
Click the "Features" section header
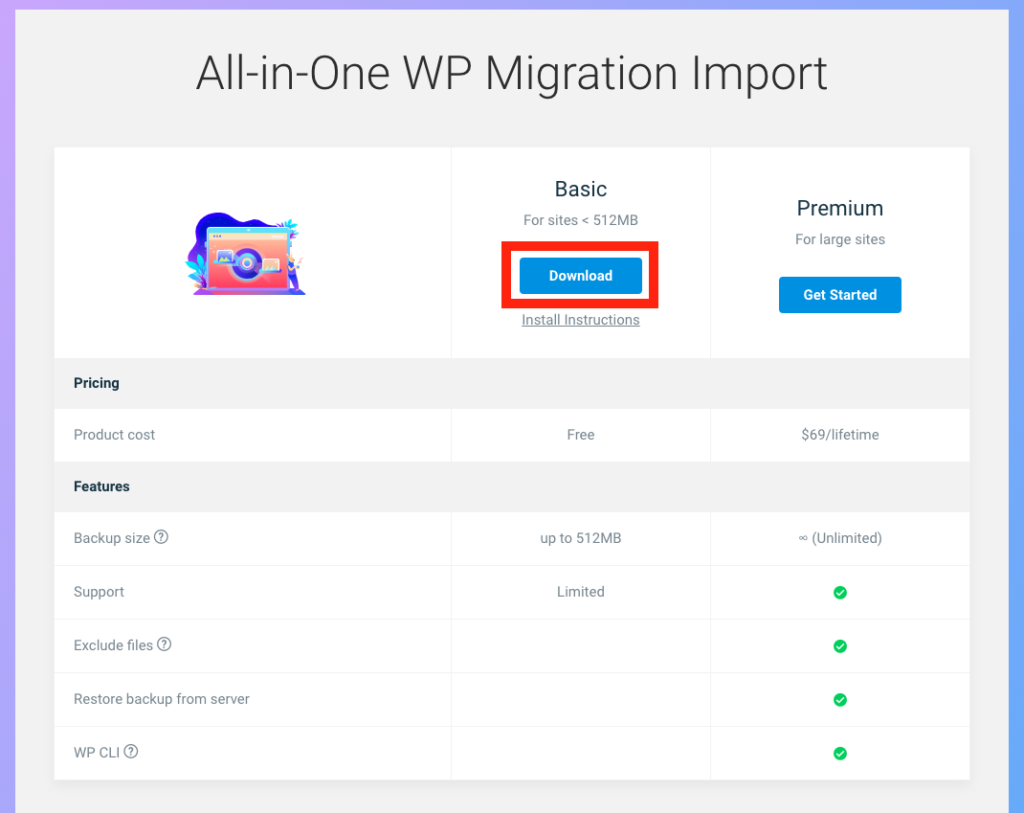pyautogui.click(x=102, y=486)
